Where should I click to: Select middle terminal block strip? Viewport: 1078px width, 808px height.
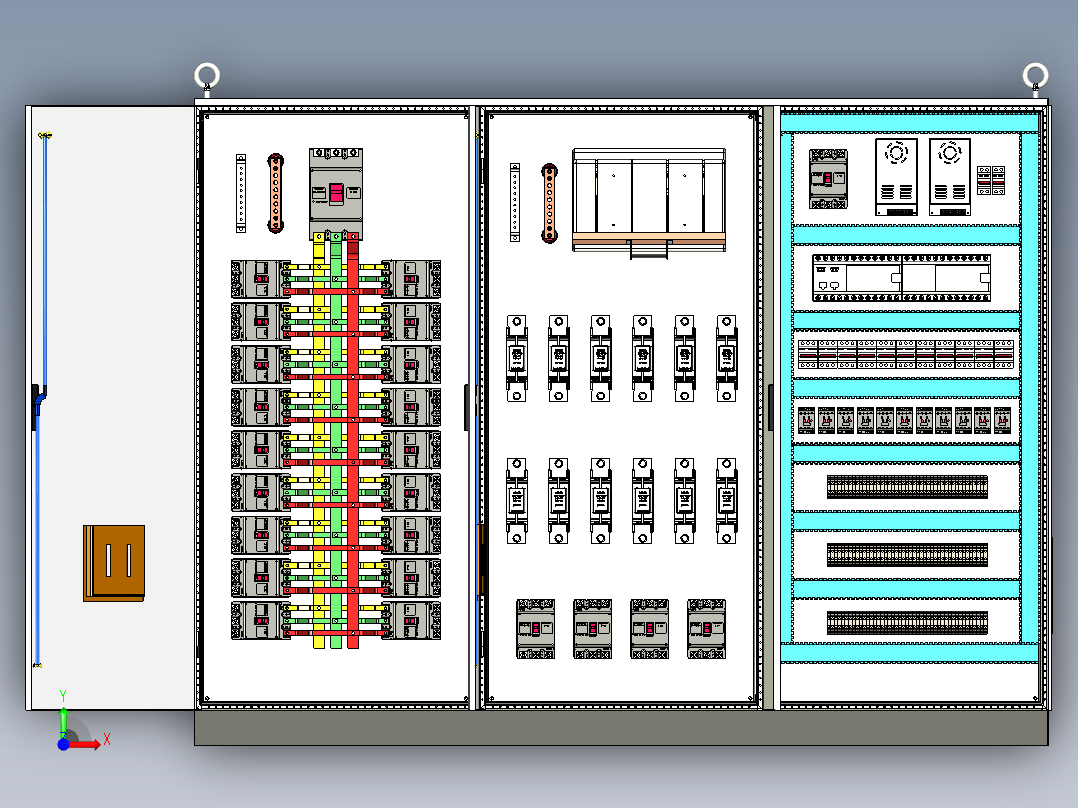click(908, 555)
